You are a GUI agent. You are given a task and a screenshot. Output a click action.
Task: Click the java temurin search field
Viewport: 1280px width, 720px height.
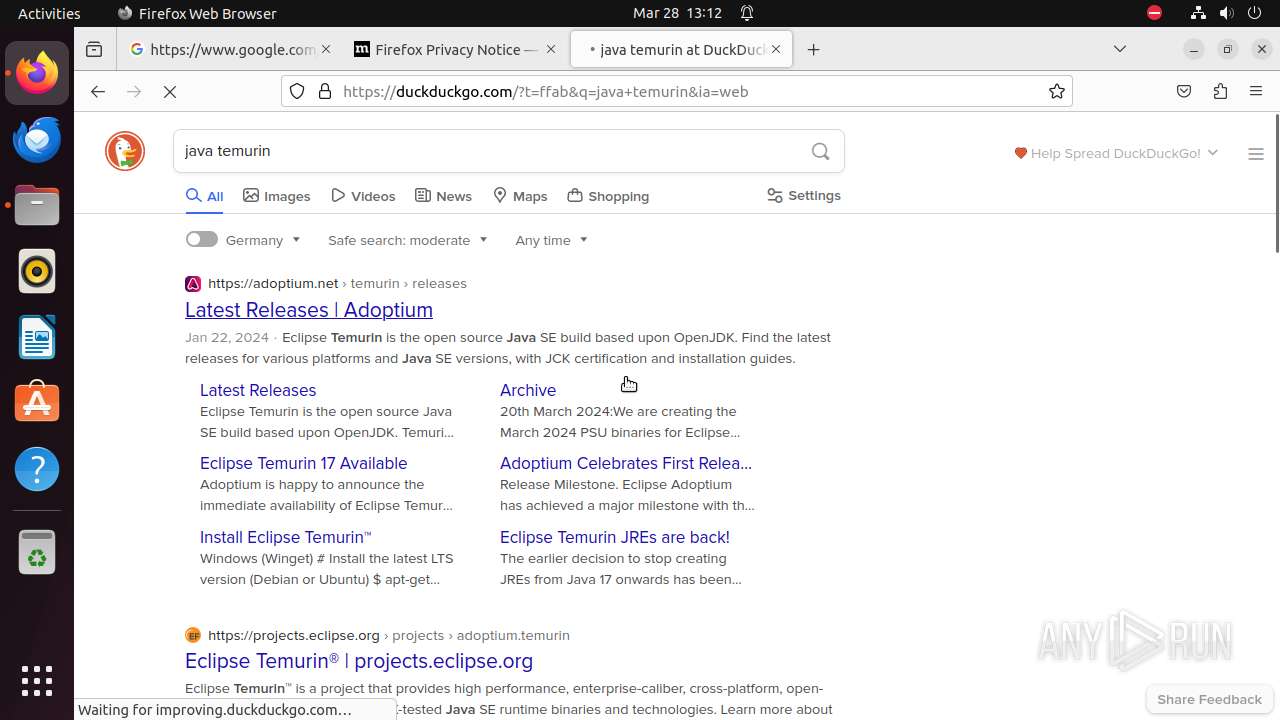490,151
